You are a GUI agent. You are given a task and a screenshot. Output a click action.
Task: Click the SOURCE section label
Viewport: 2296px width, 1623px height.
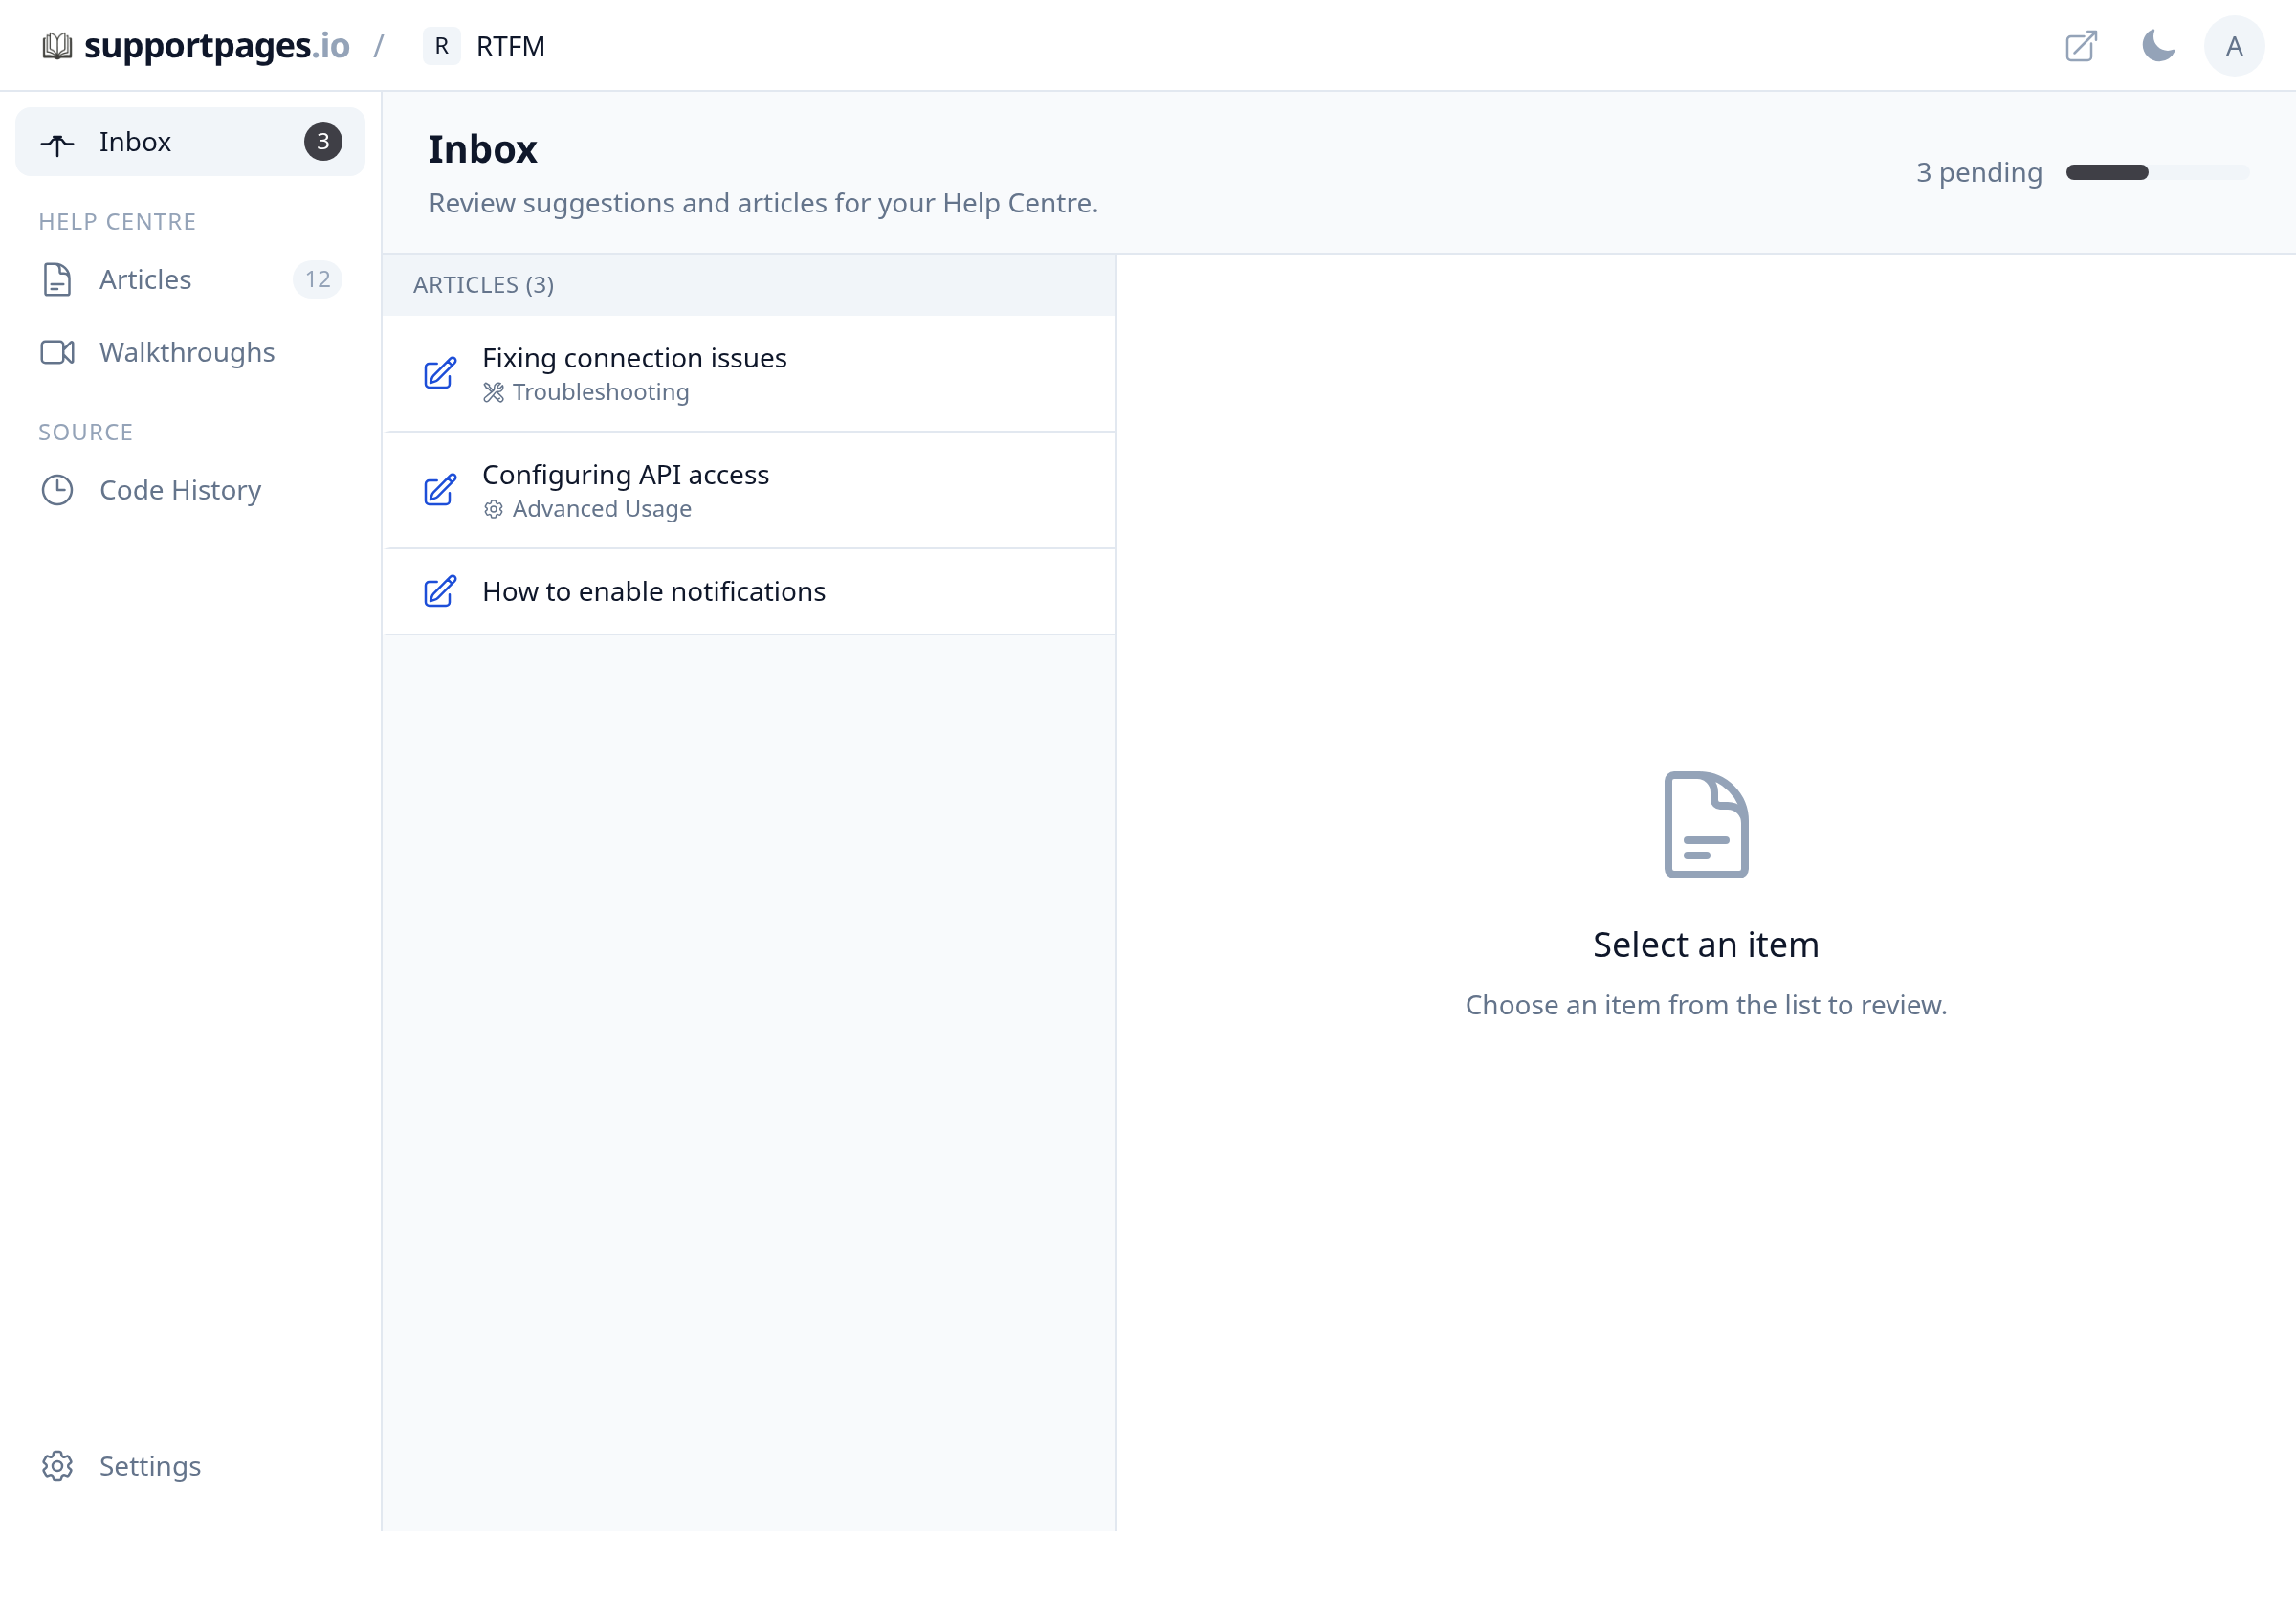coord(86,433)
